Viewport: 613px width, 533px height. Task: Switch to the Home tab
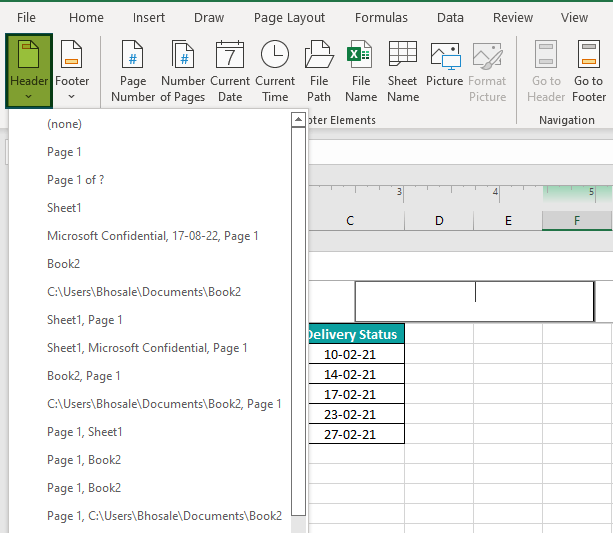pyautogui.click(x=86, y=18)
